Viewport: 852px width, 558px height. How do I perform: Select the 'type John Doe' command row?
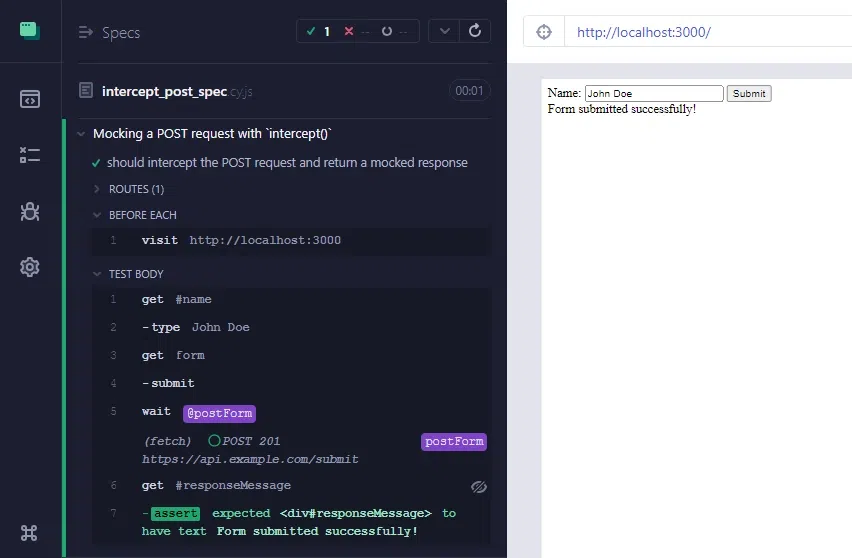(x=291, y=327)
